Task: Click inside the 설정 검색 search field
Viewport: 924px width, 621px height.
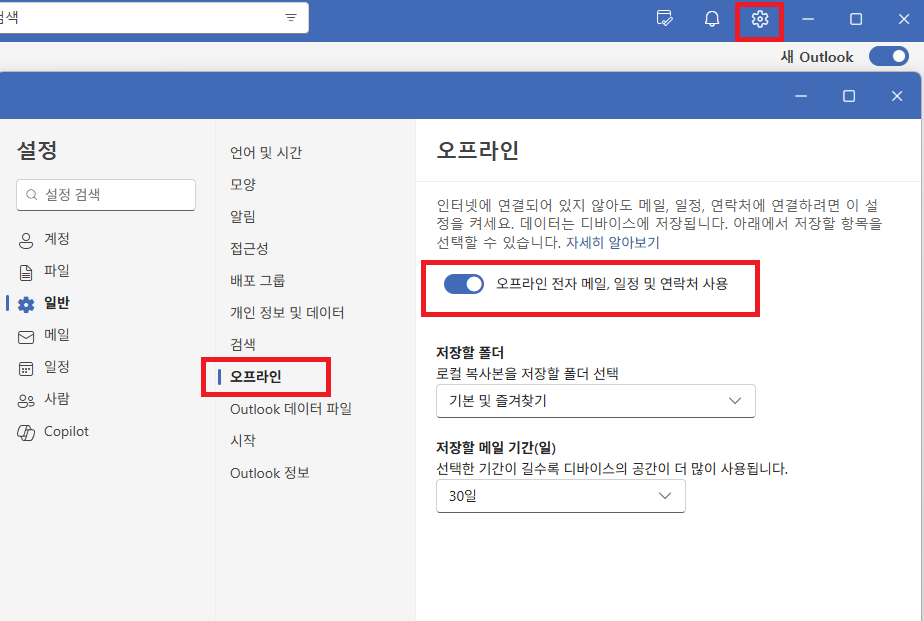Action: click(105, 195)
